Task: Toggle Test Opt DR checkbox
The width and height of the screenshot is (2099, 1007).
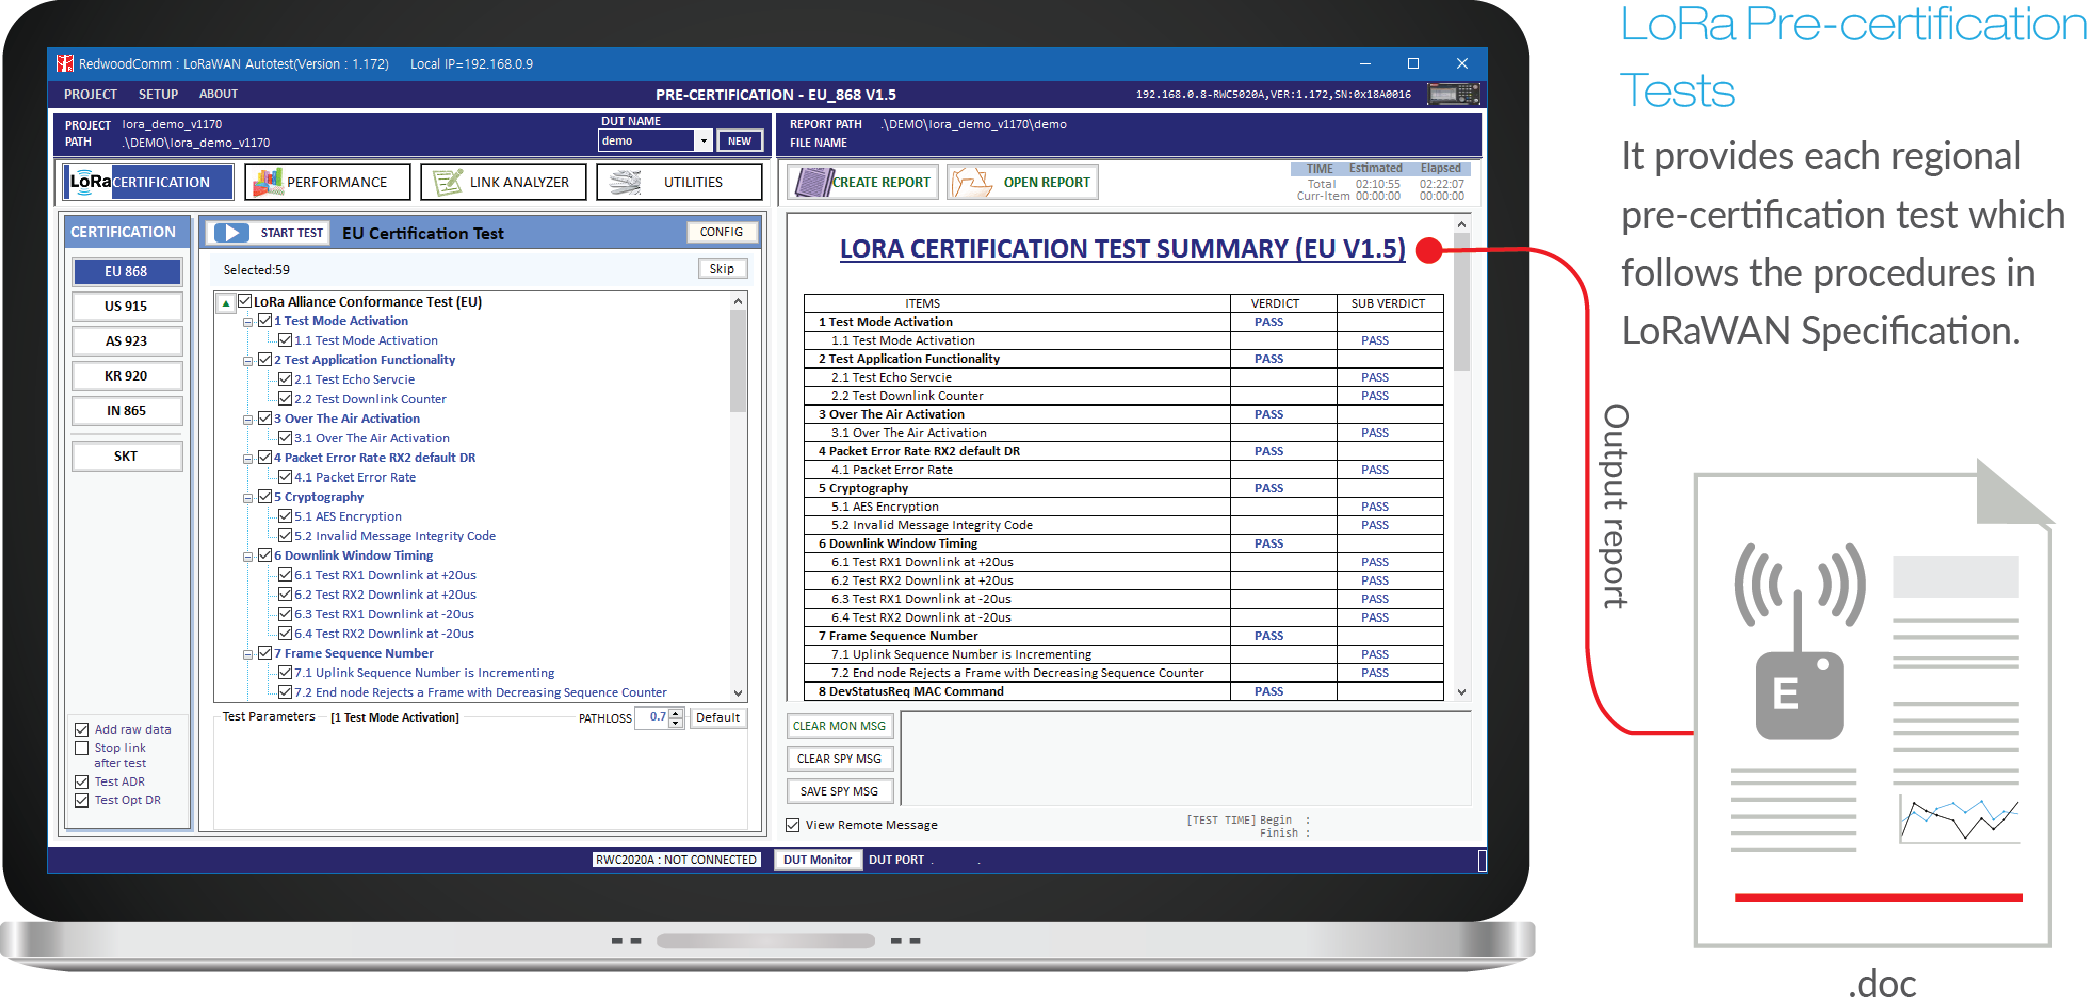Action: (82, 800)
